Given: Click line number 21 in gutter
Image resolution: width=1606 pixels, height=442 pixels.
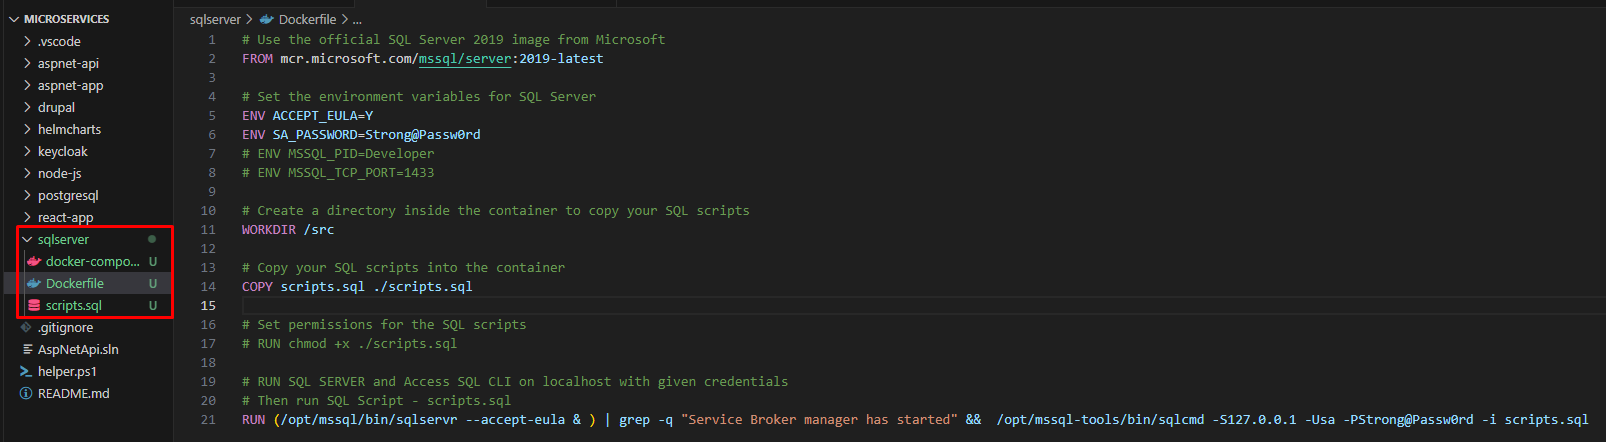Looking at the screenshot, I should 208,420.
